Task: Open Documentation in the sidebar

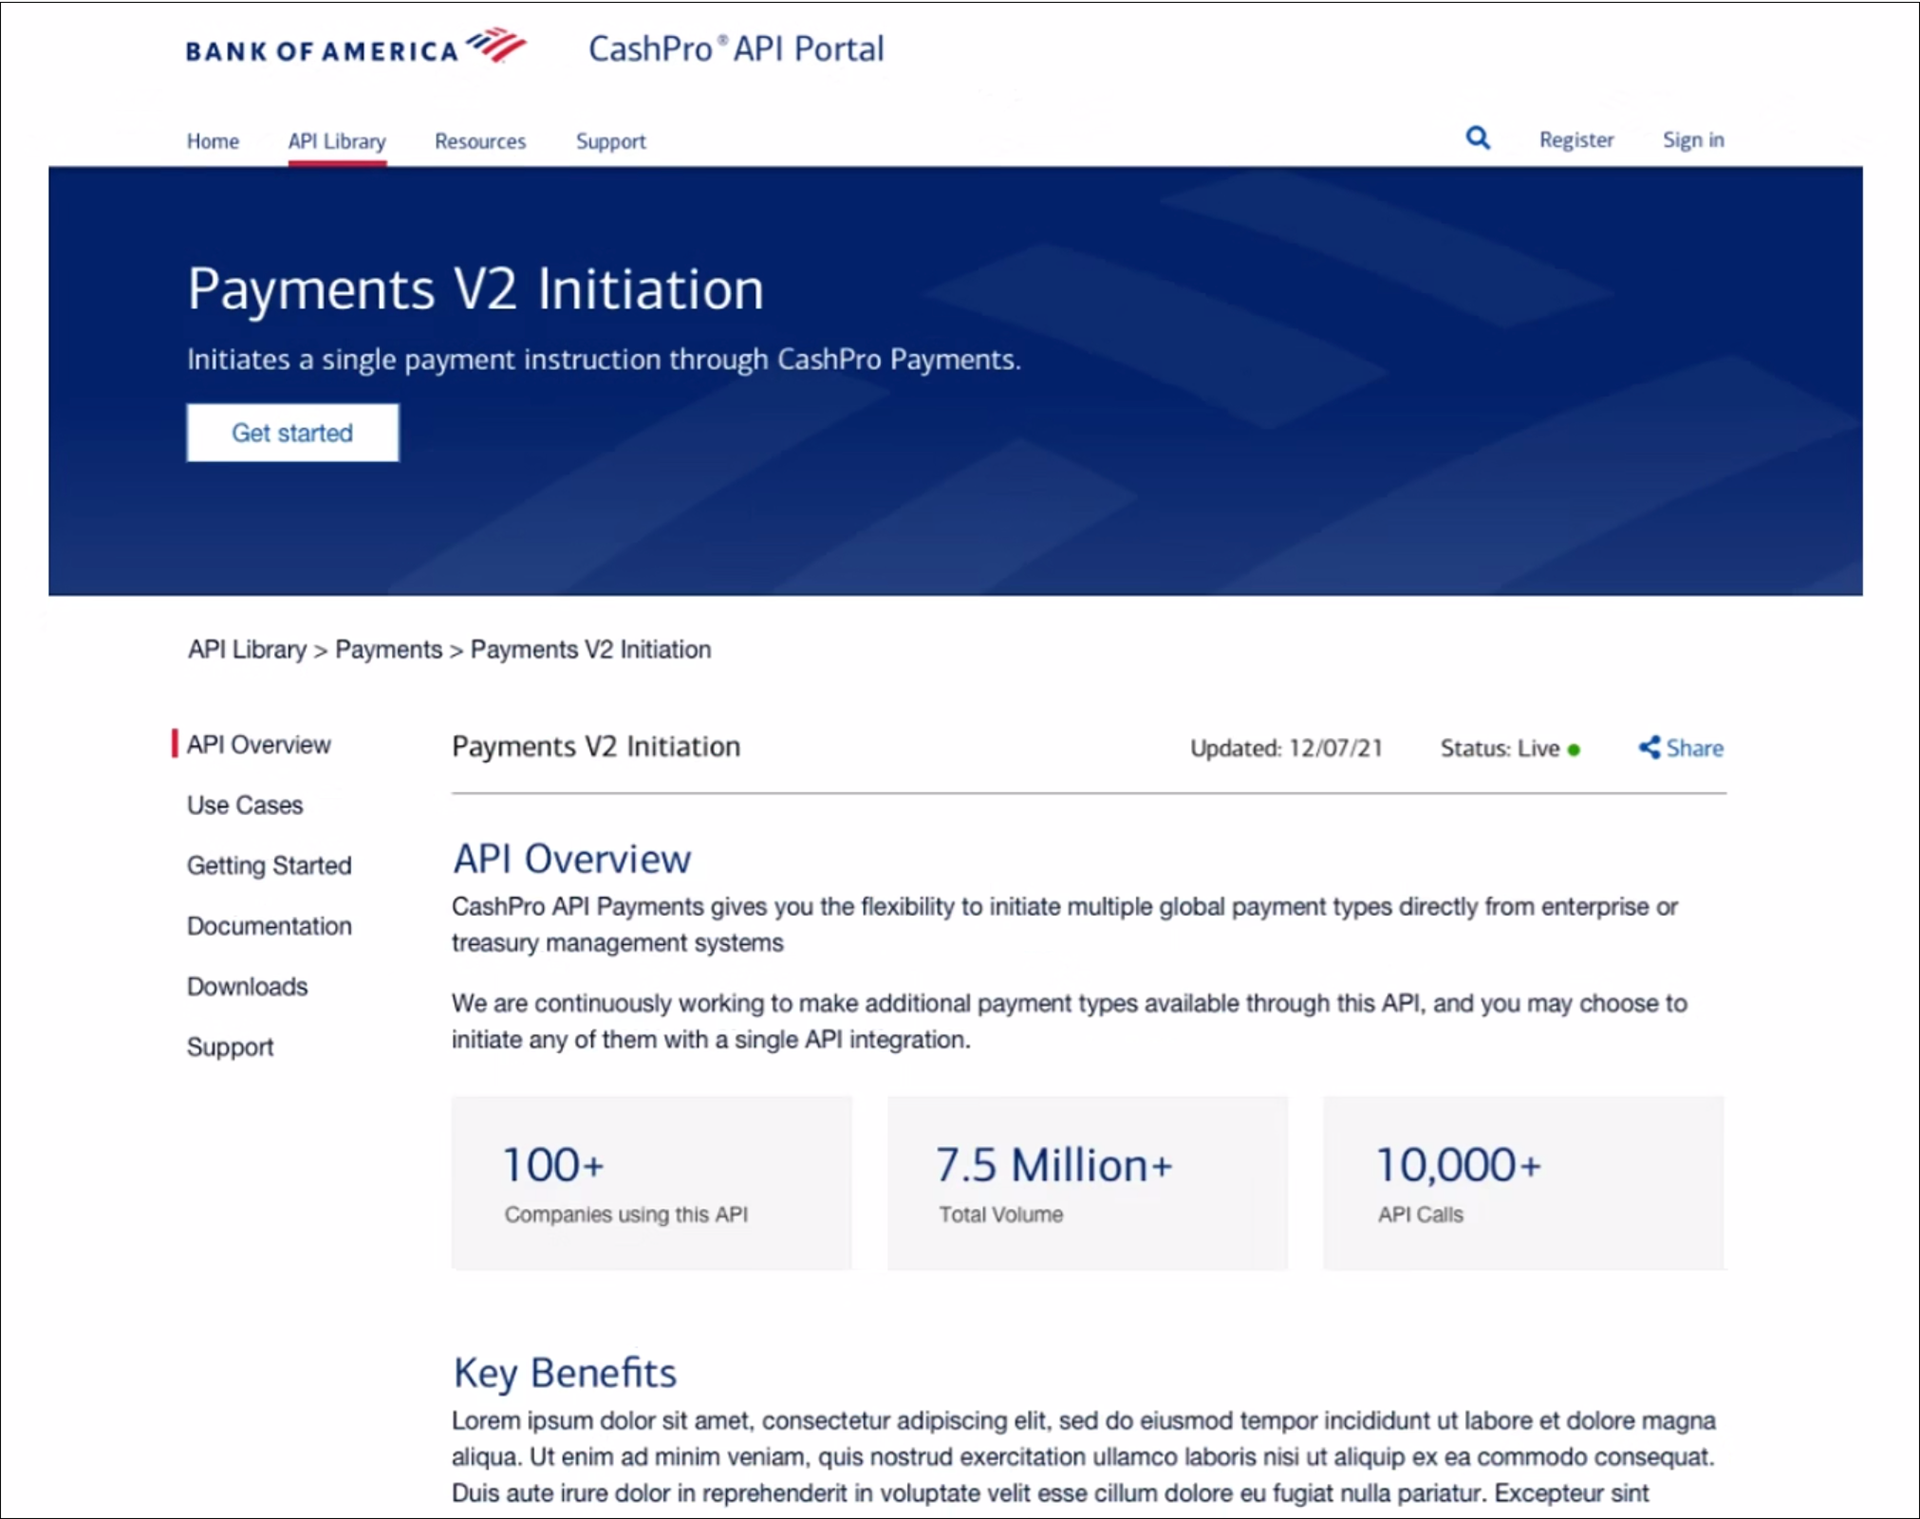Action: [269, 926]
